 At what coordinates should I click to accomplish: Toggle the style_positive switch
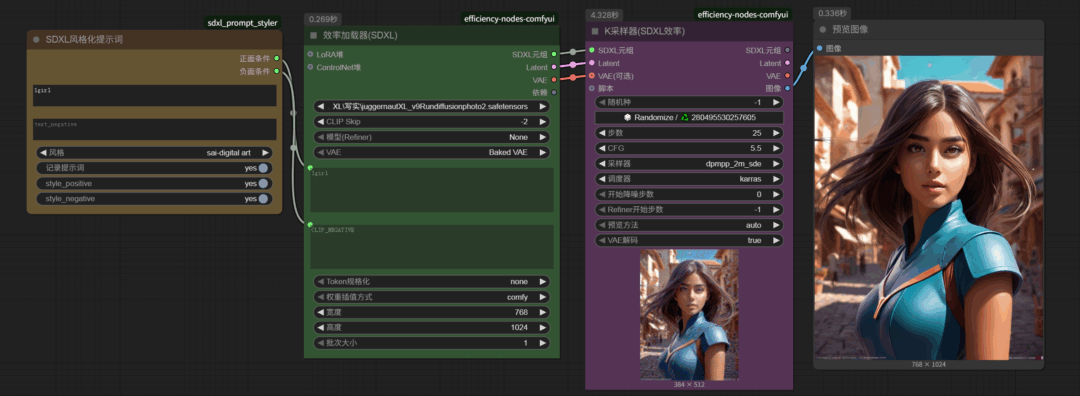click(x=263, y=183)
